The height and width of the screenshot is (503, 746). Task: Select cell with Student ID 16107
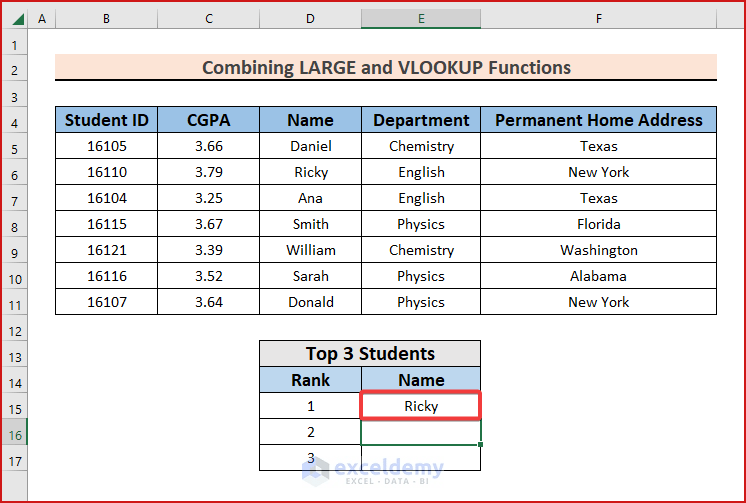(107, 302)
